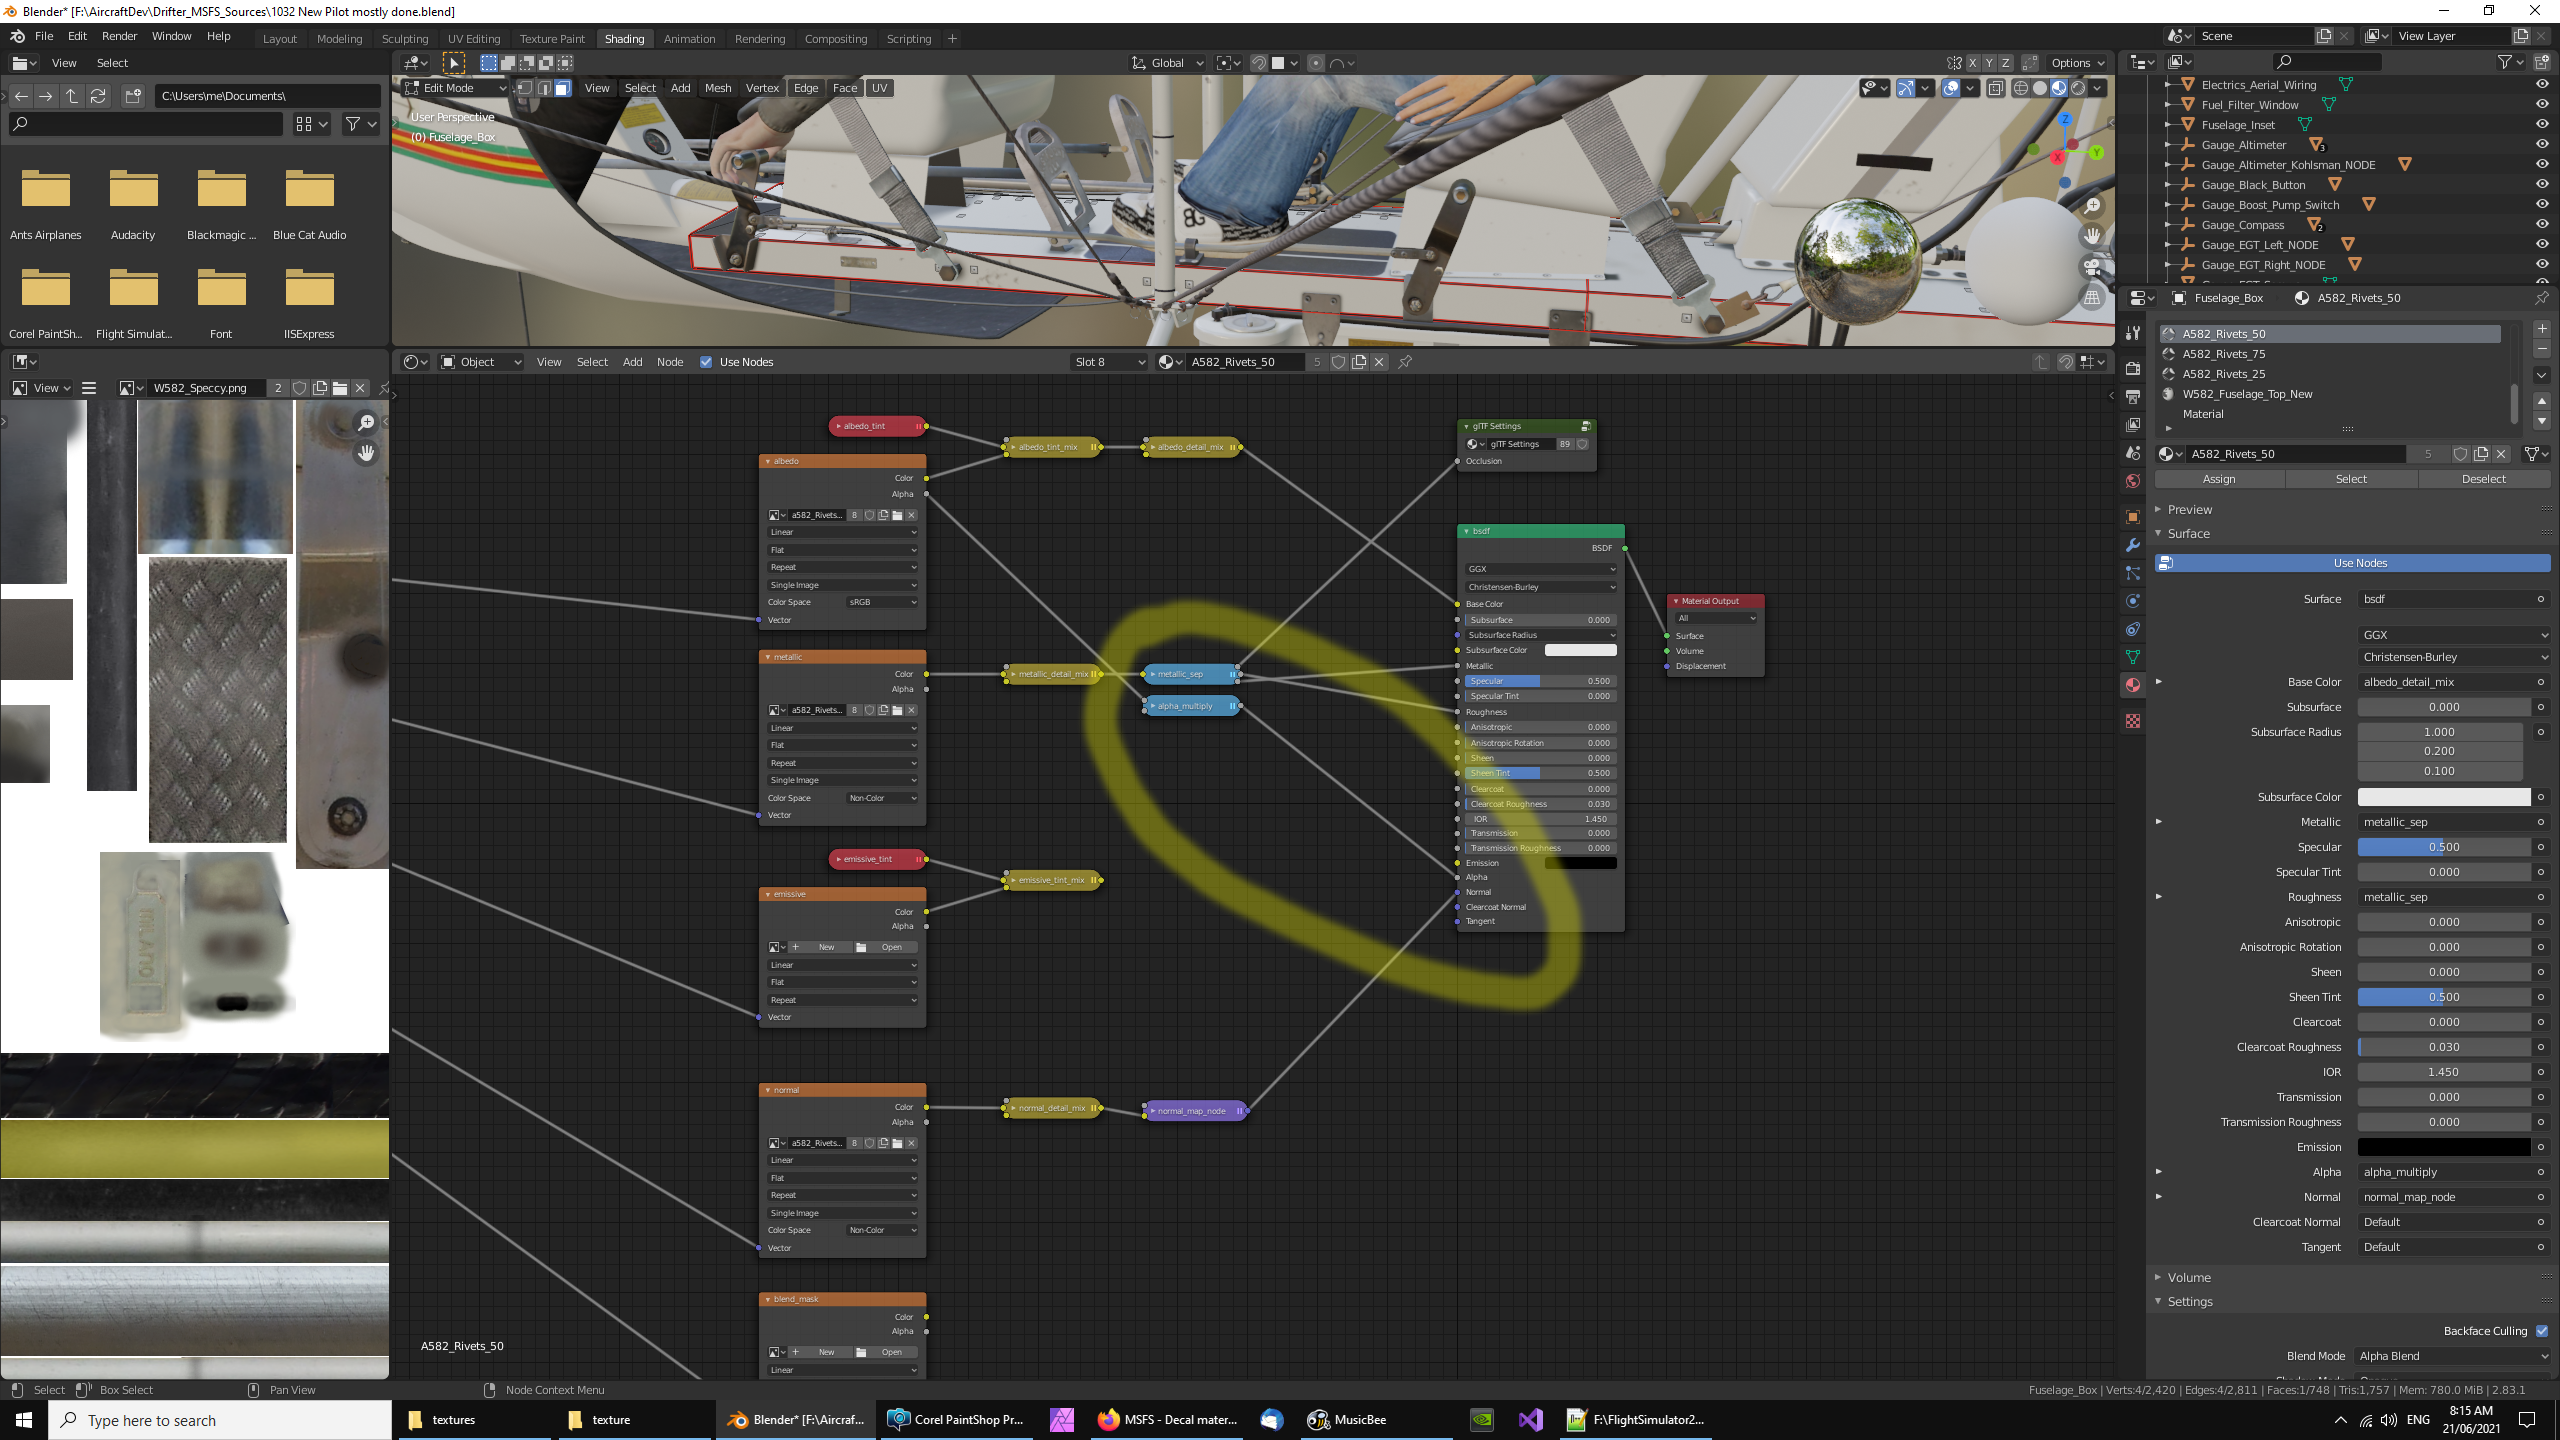Hide Electrics_Aerial_Wiring in the outliner
This screenshot has width=2560, height=1440.
(2542, 85)
